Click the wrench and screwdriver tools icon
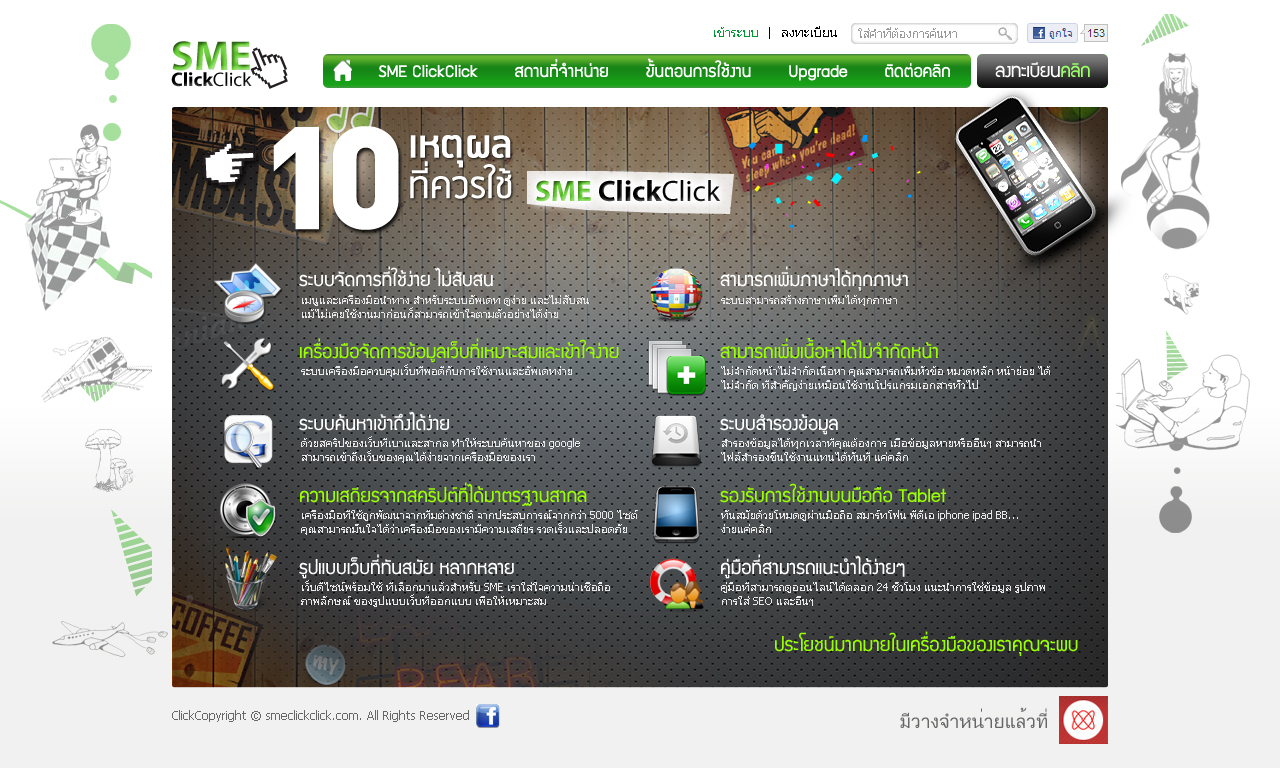1280x768 pixels. click(x=247, y=364)
